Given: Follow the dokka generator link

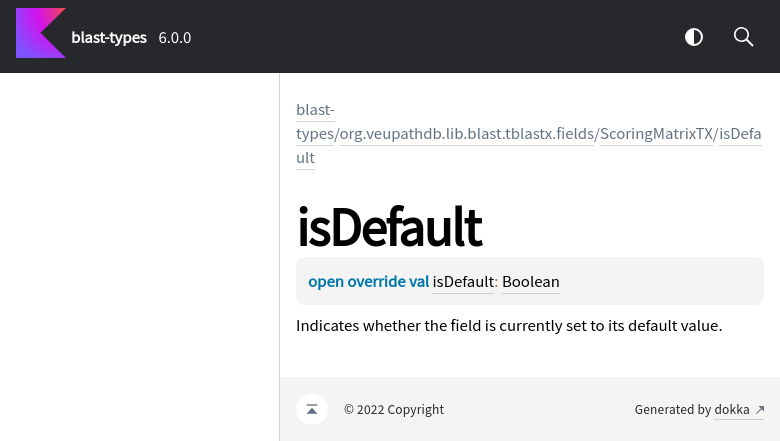Looking at the screenshot, I should pyautogui.click(x=732, y=410).
